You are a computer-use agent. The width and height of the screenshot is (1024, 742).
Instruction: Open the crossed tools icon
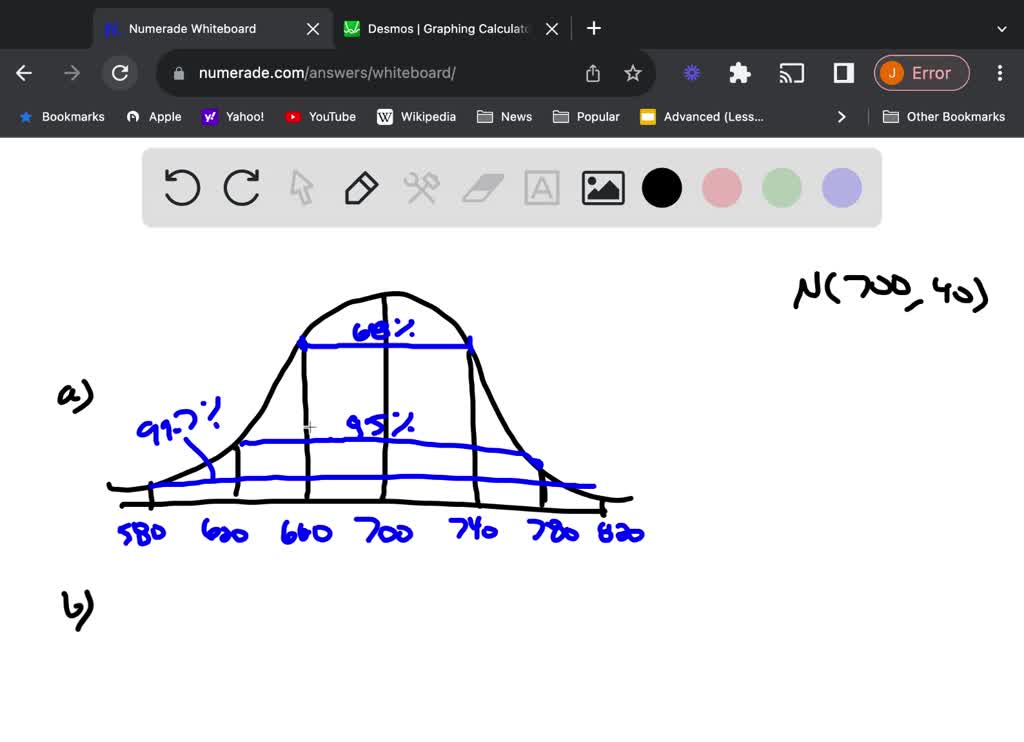[x=421, y=188]
